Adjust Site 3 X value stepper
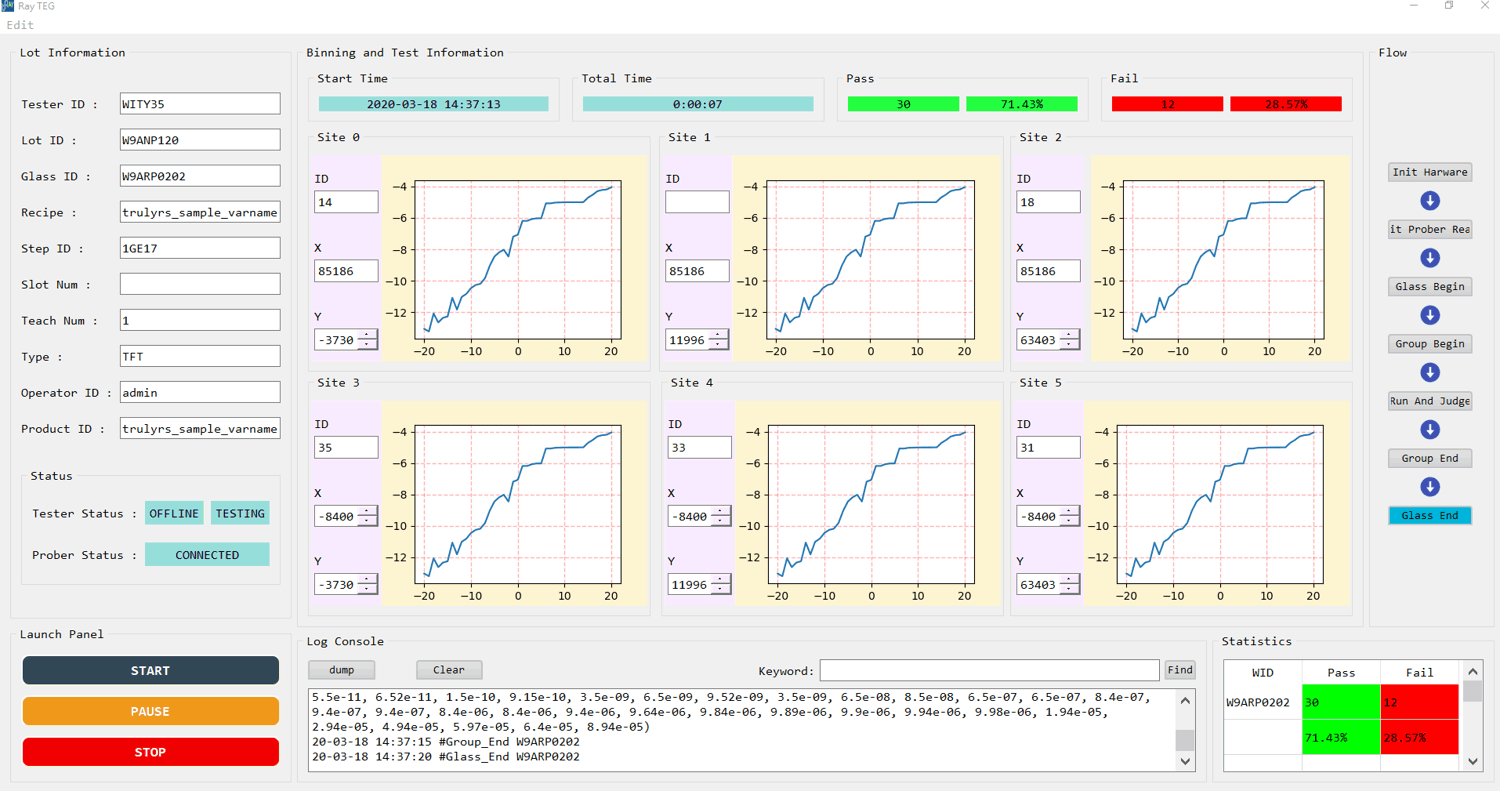 click(367, 516)
